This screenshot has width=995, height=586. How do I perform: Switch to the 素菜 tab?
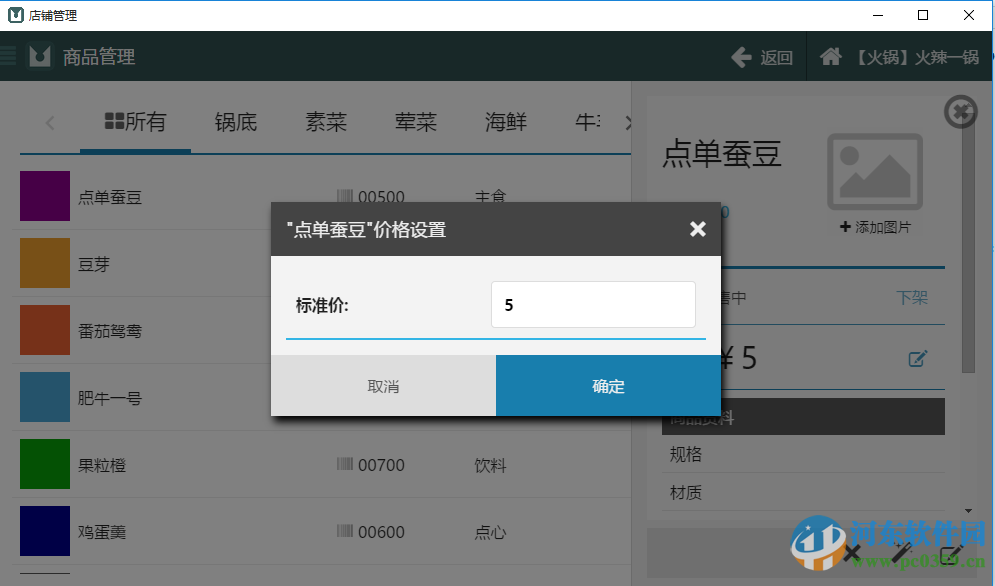326,121
